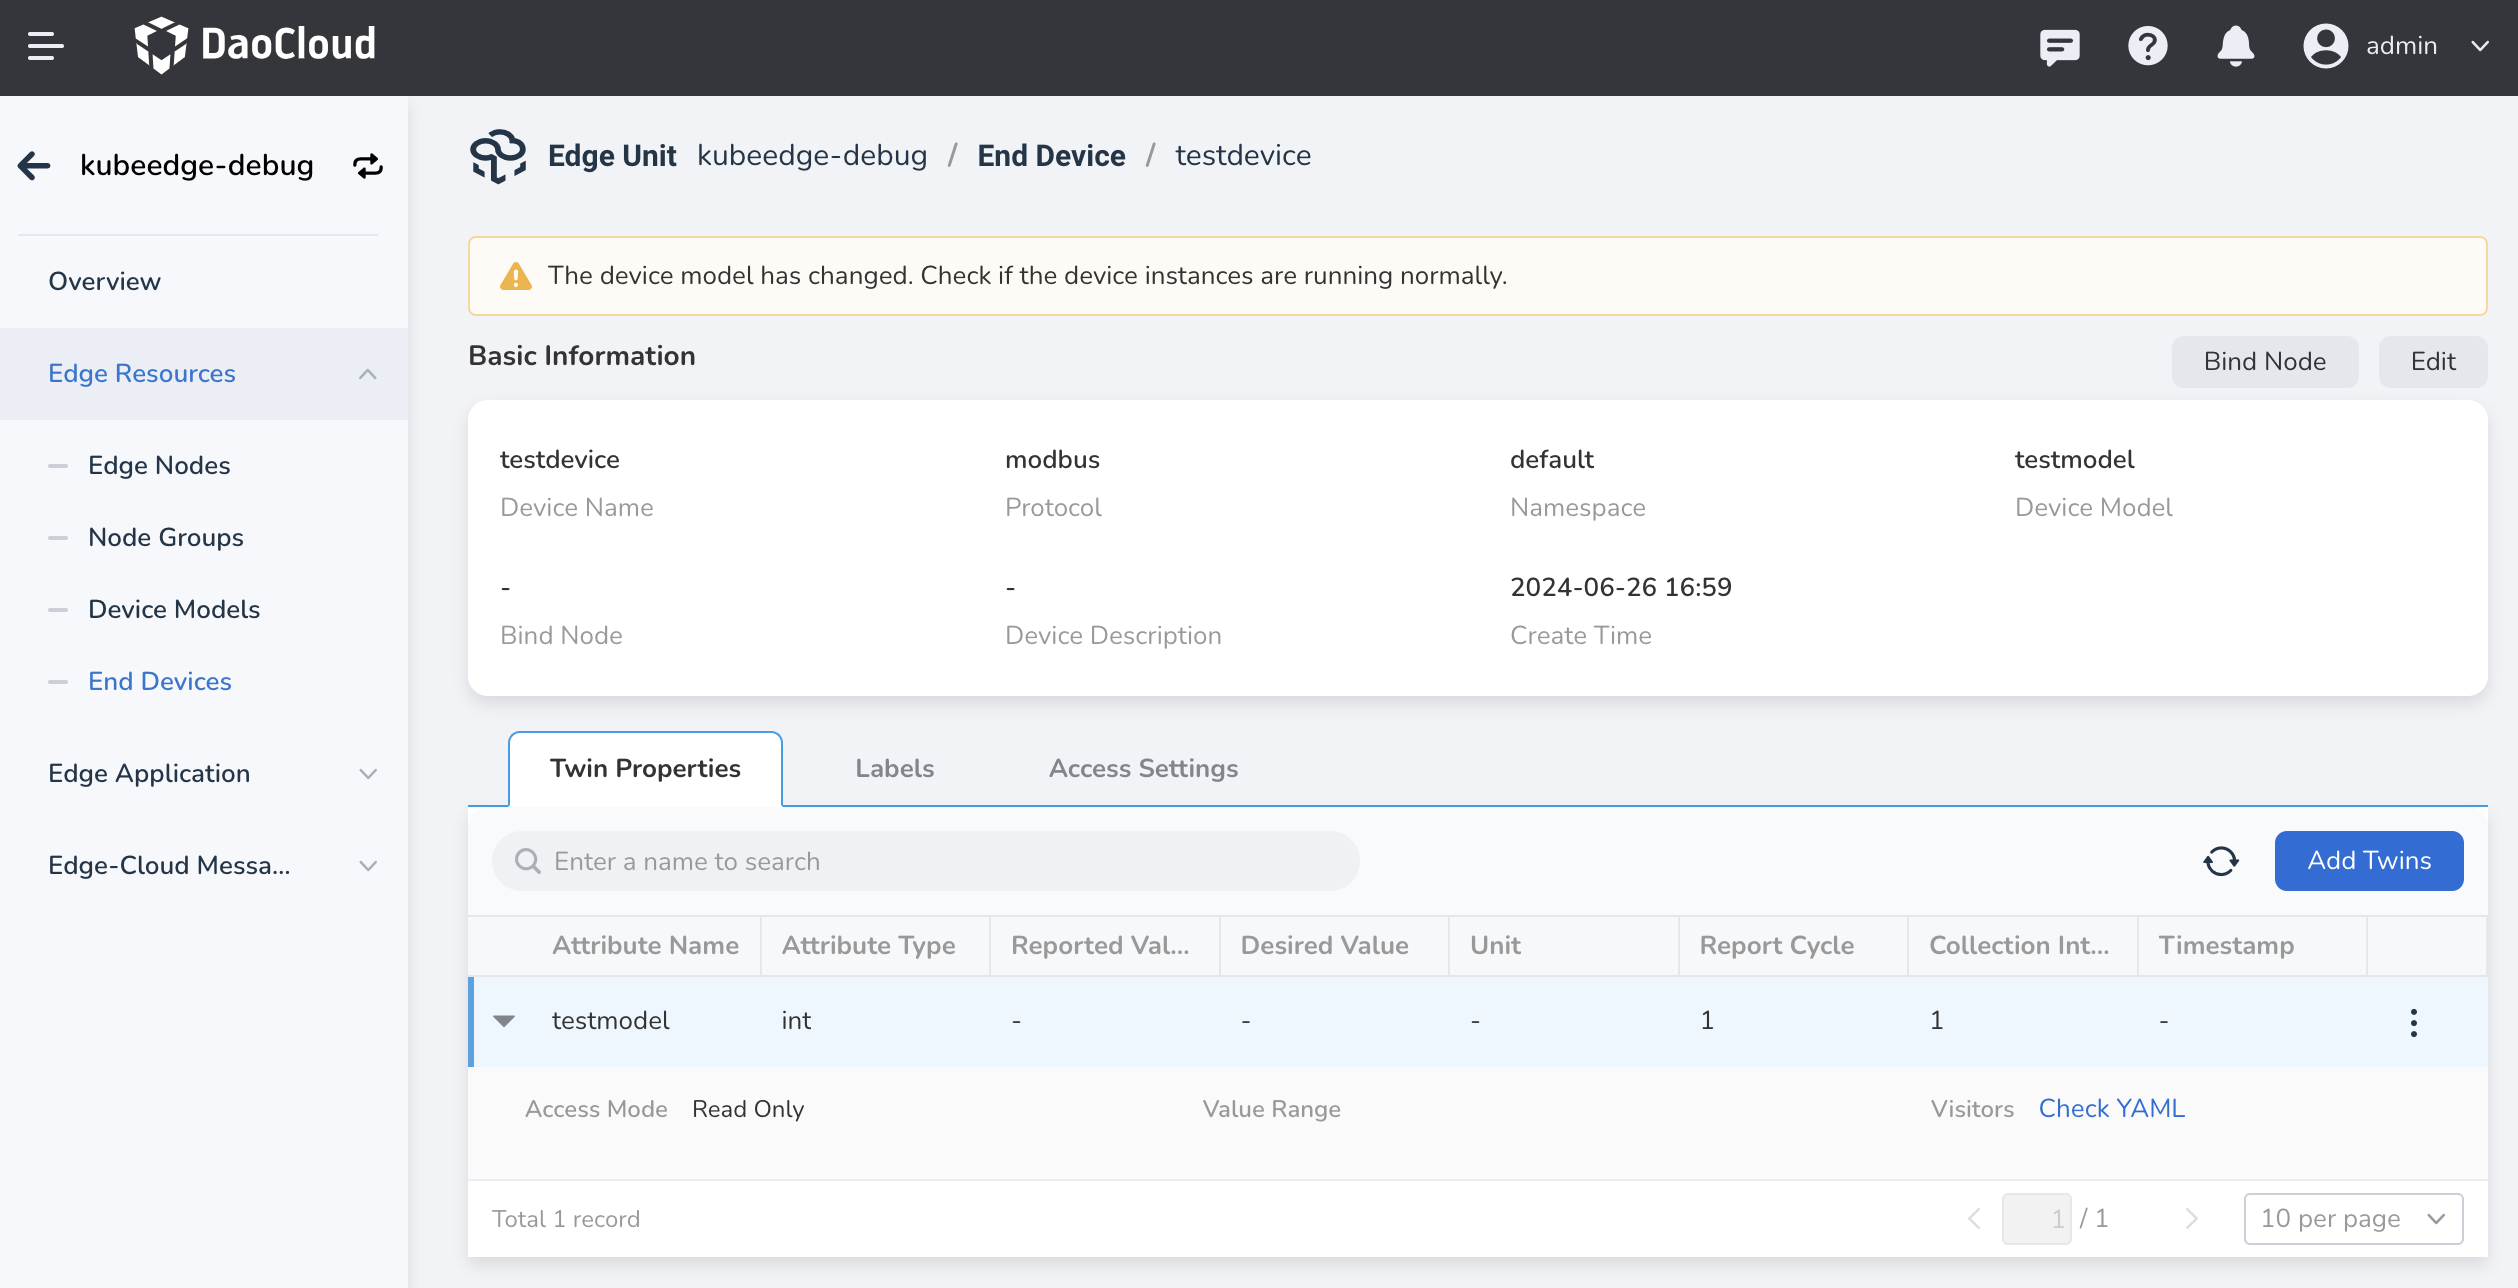Open the hamburger navigation menu
Viewport: 2518px width, 1288px height.
pos(46,46)
